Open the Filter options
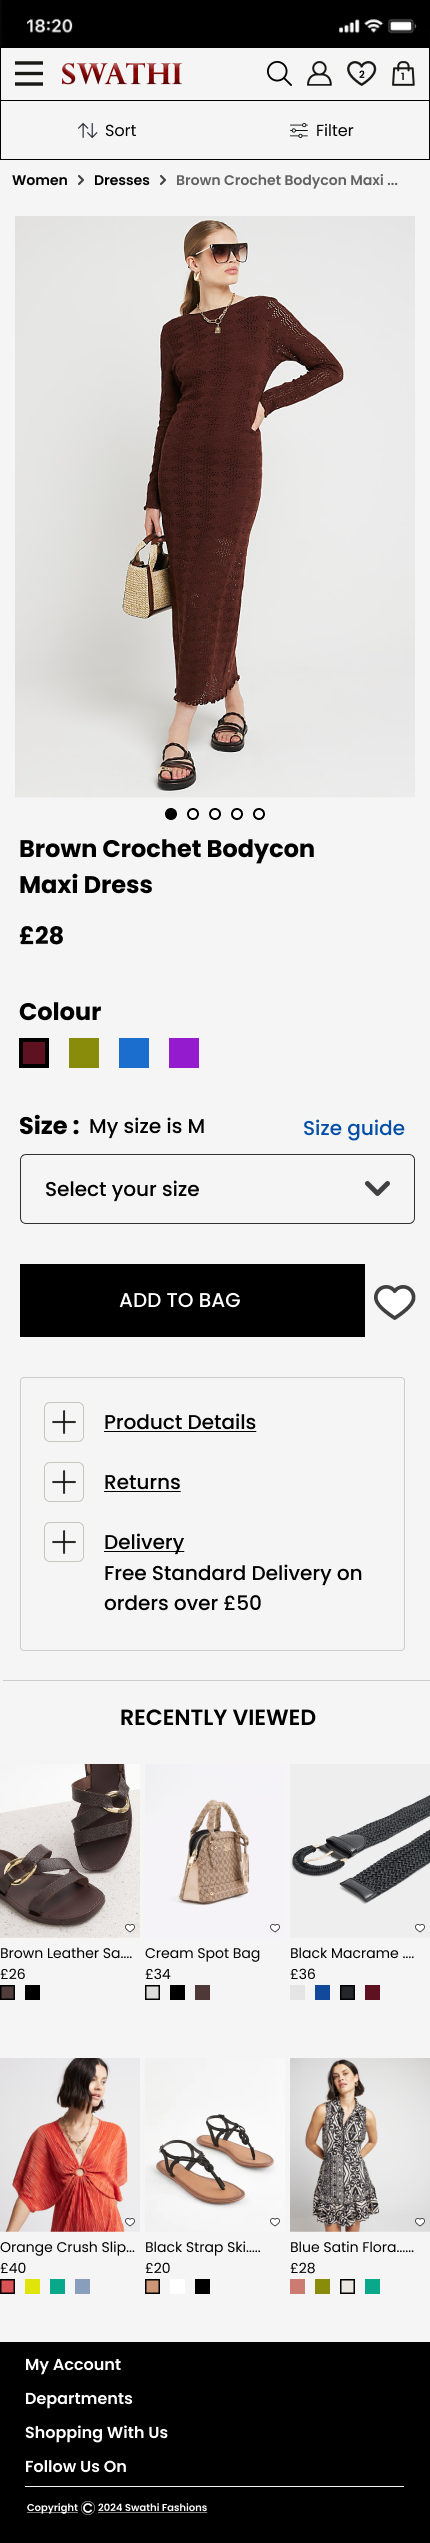430x2543 pixels. pos(321,130)
